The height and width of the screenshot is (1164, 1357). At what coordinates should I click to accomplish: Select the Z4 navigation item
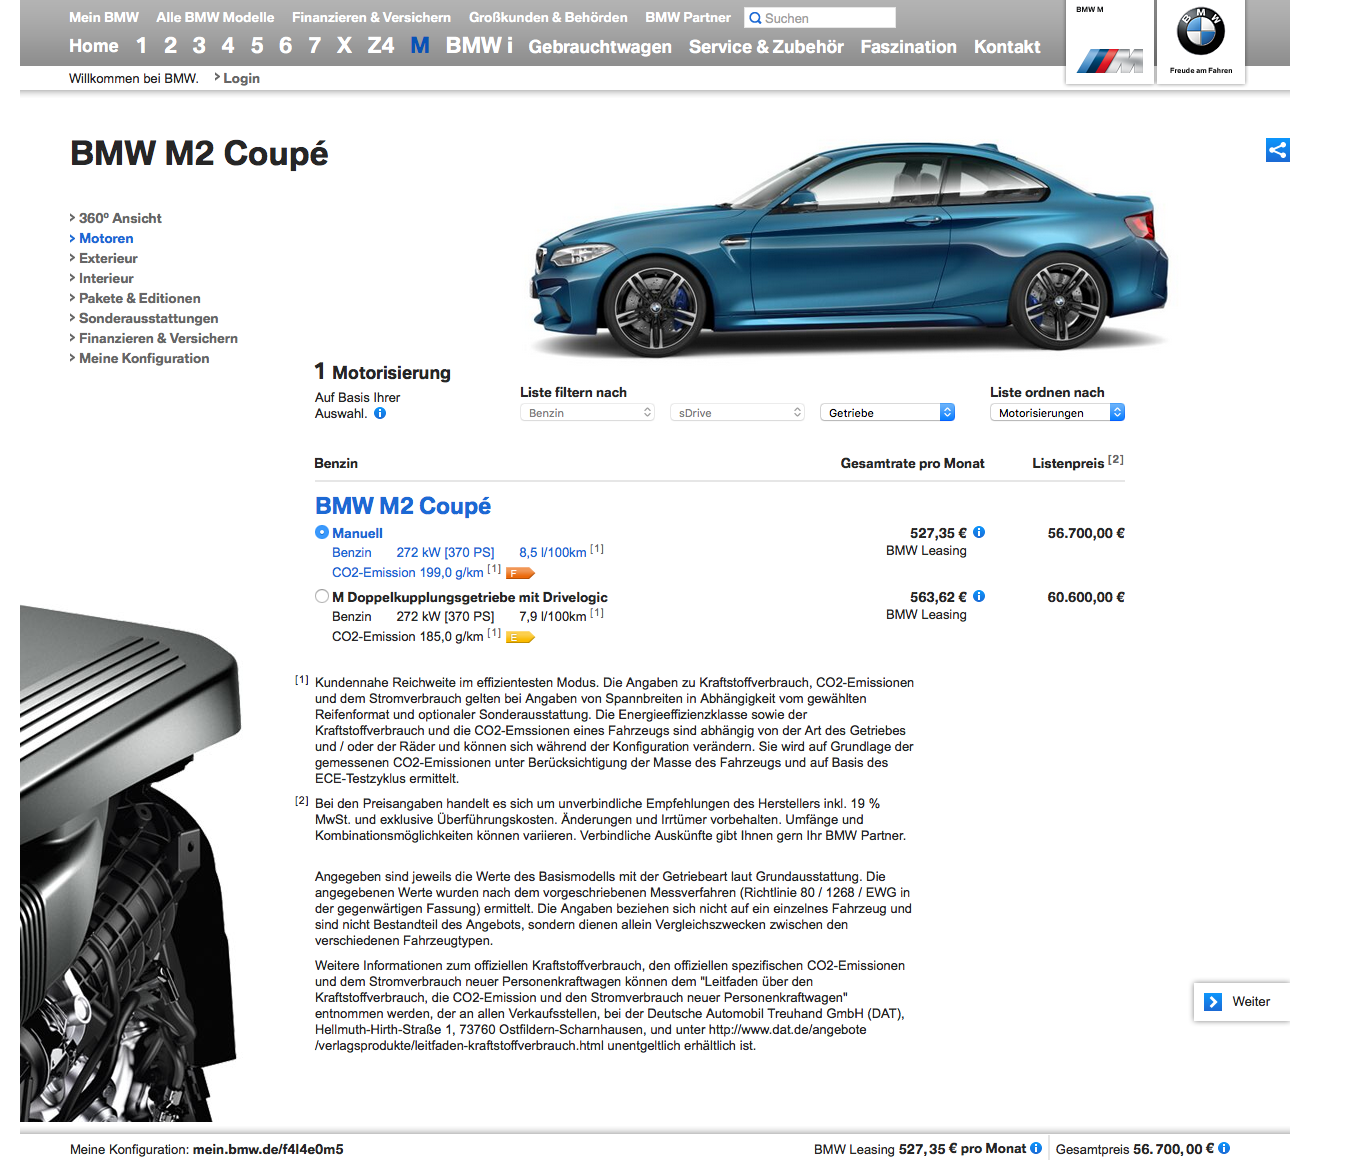[381, 46]
